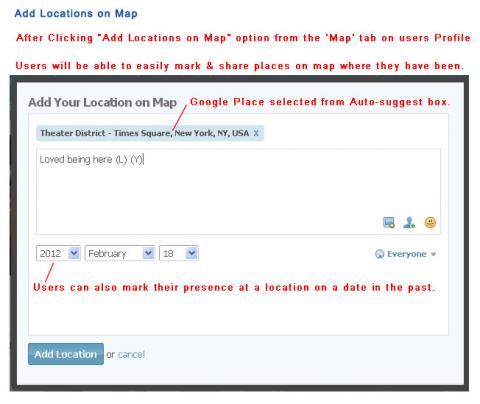Image resolution: width=480 pixels, height=404 pixels.
Task: Open the year dropdown showing 2012
Action: tap(58, 253)
